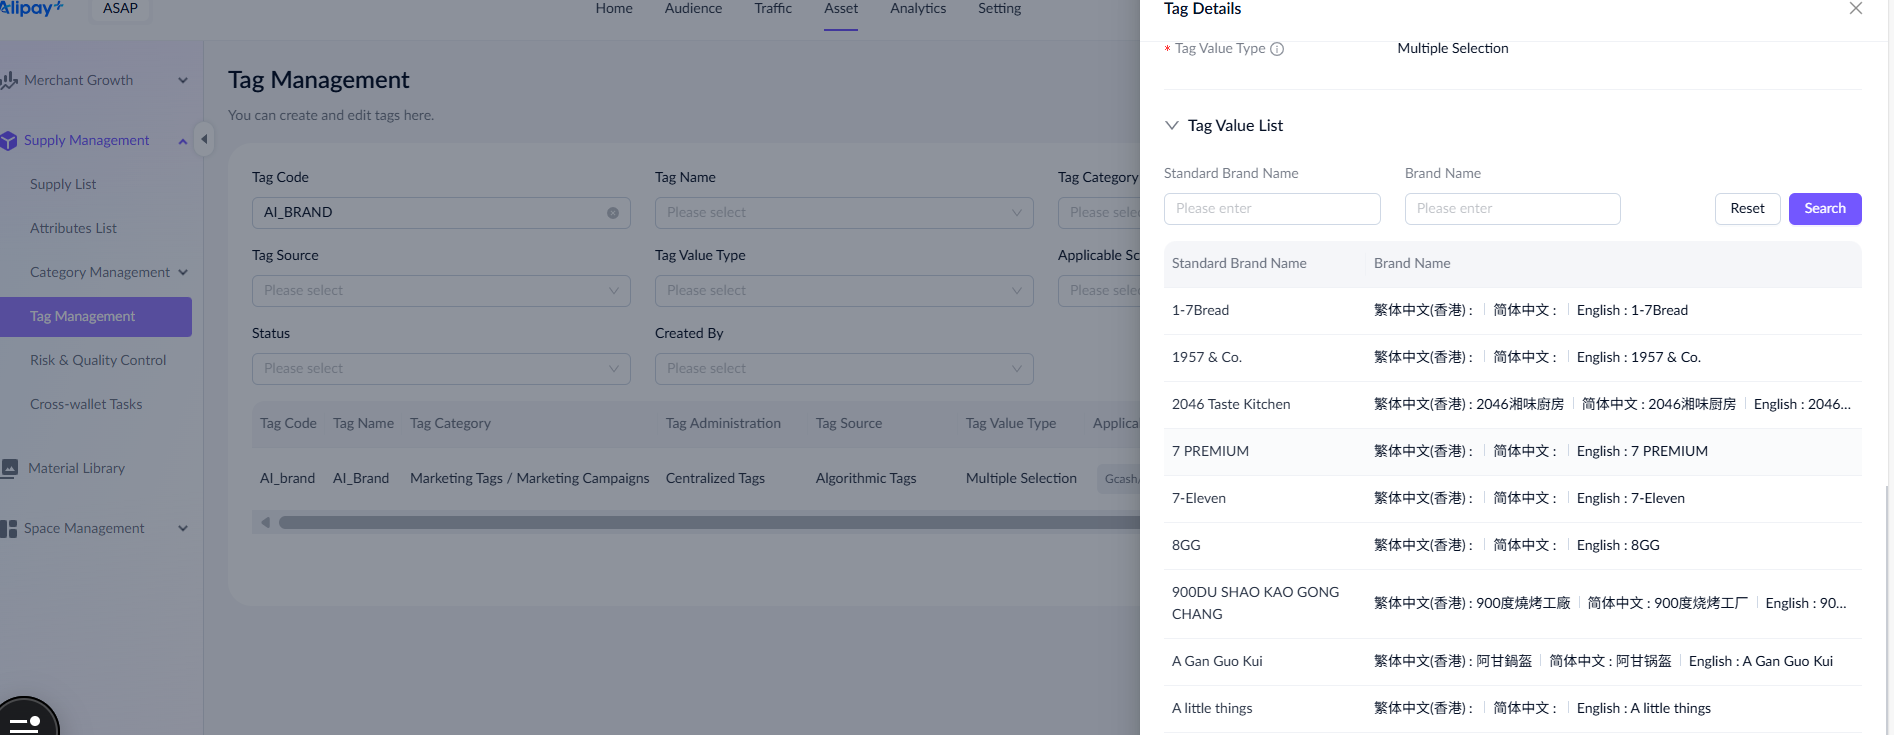The width and height of the screenshot is (1894, 735).
Task: Click the Multiple Selection cell in table
Action: pos(1021,479)
